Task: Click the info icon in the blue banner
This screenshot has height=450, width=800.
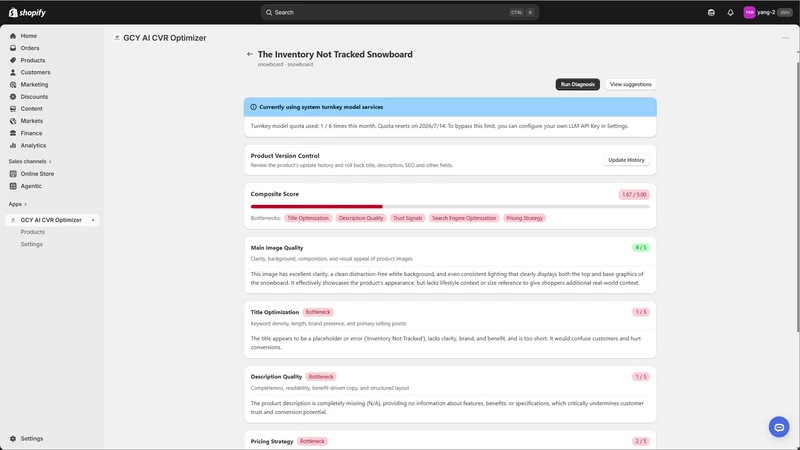Action: tap(254, 107)
